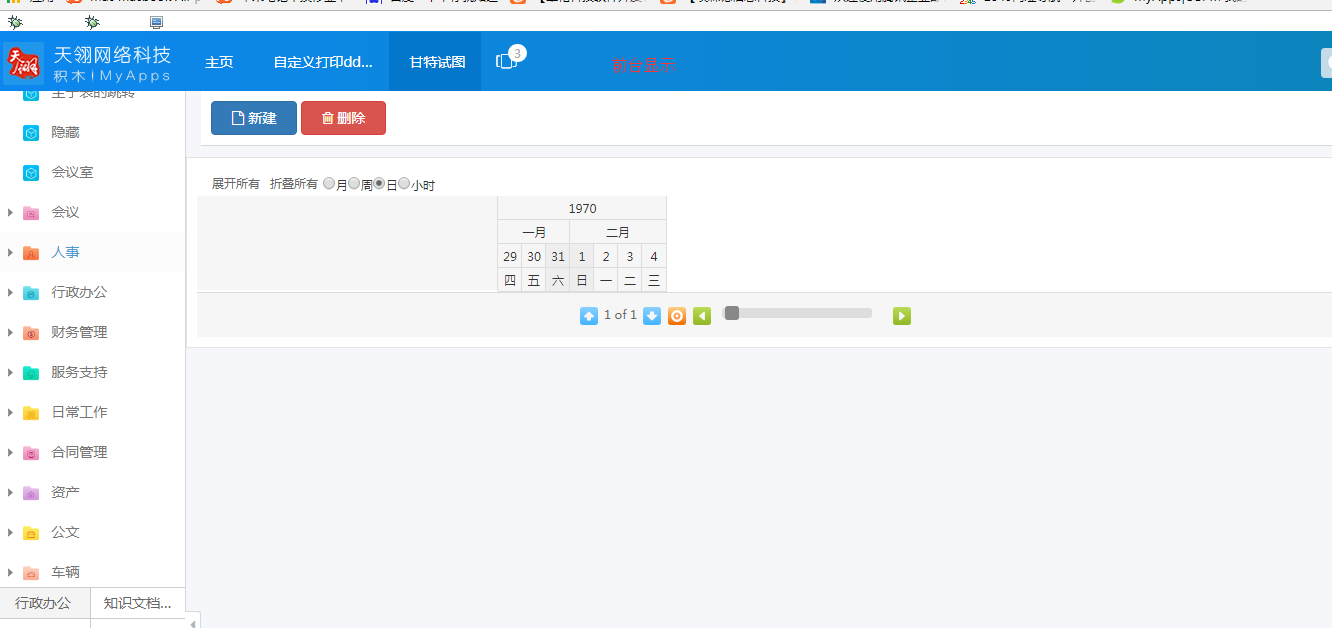Expand the 合同管理 tree node arrow
The width and height of the screenshot is (1332, 628).
coord(10,452)
